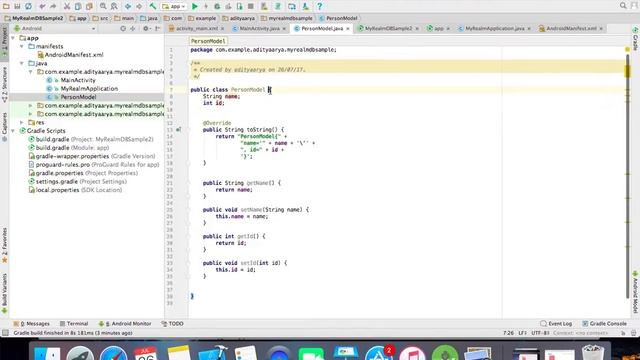Collapse the first com.example.adityaarya package
Viewport: 640px width, 360px height.
31,72
